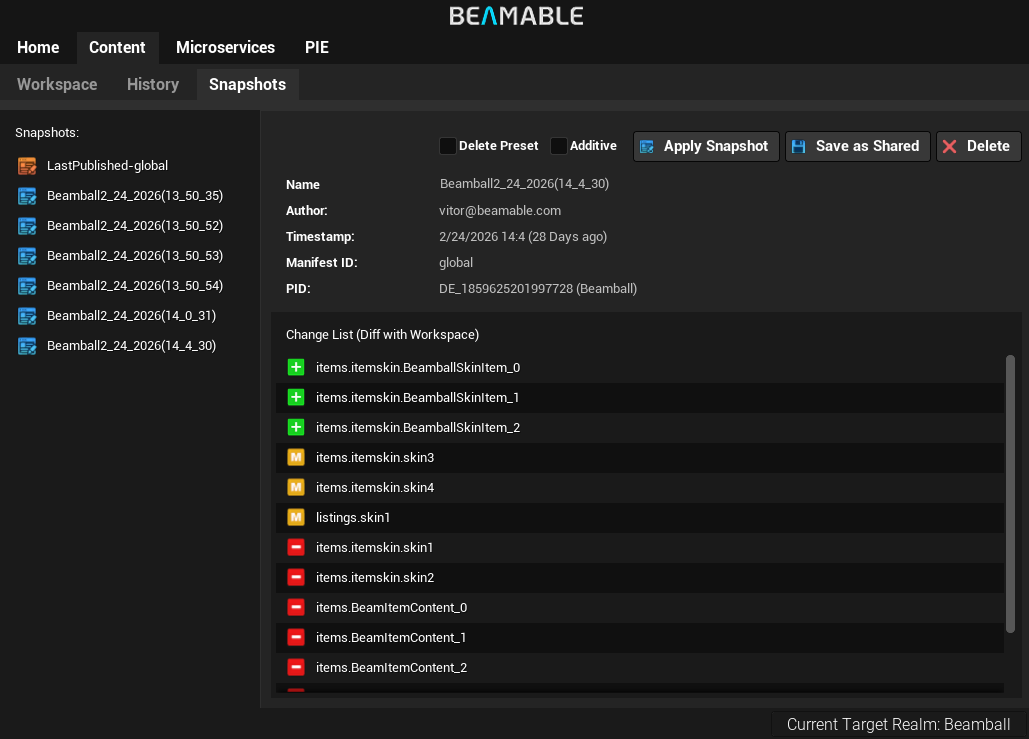Switch to the Microservices tab

point(225,48)
